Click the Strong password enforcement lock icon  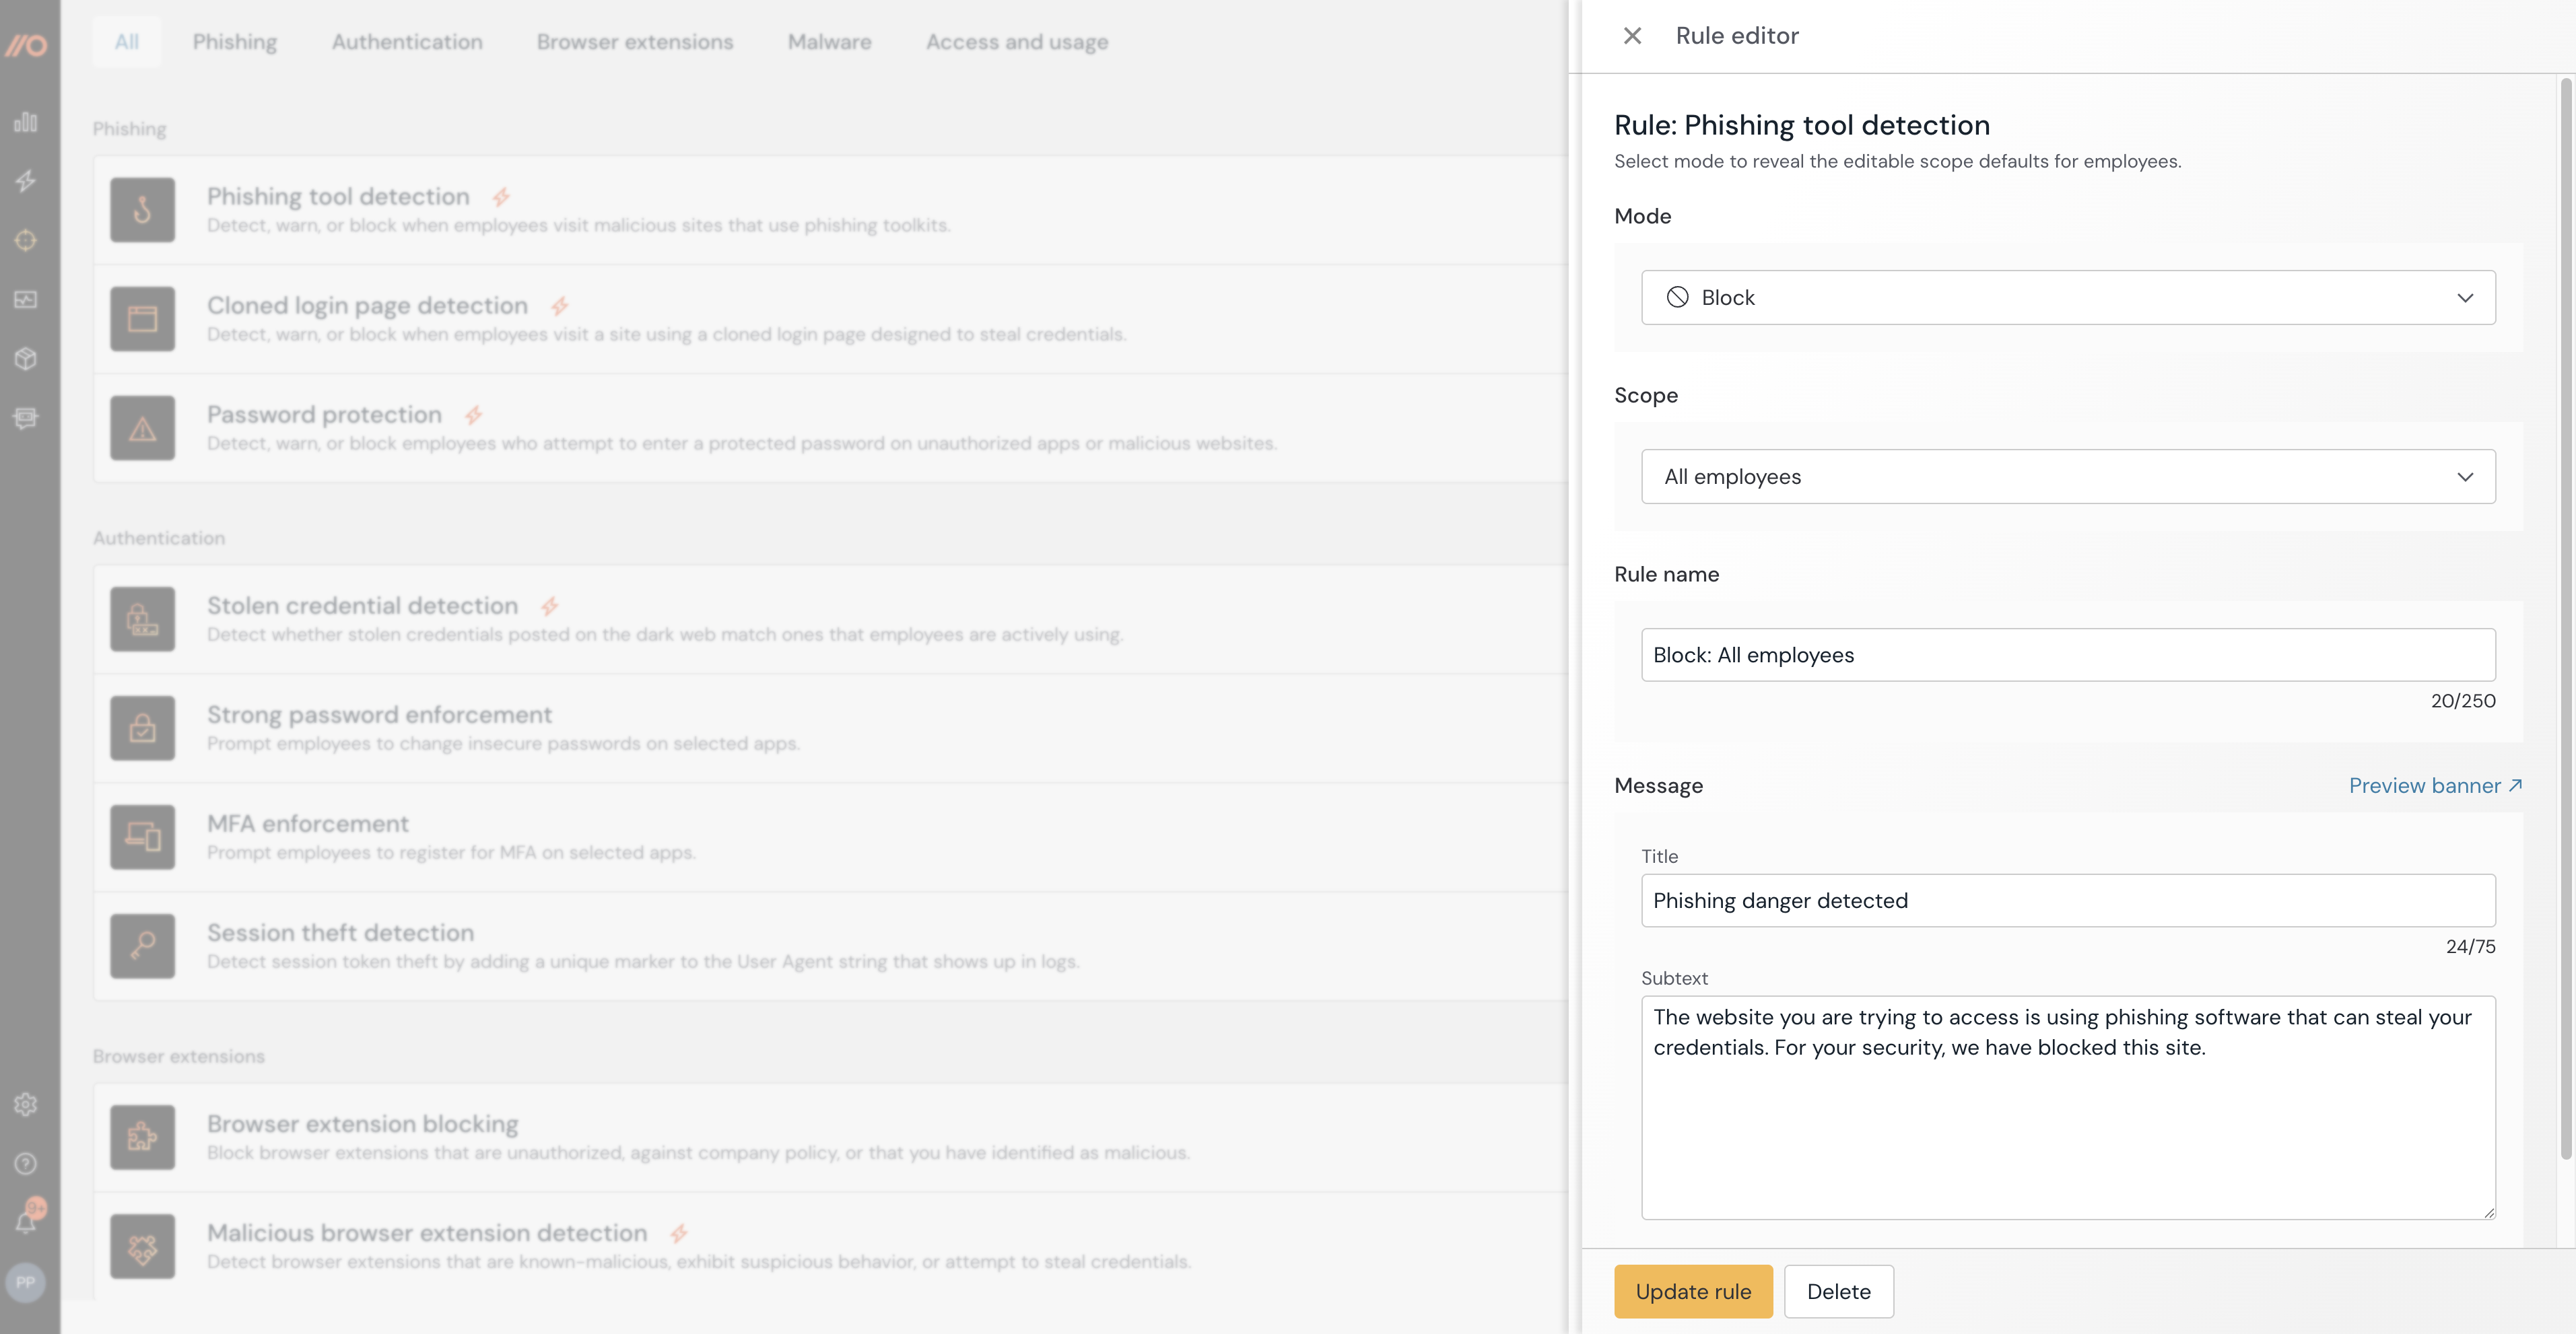142,728
